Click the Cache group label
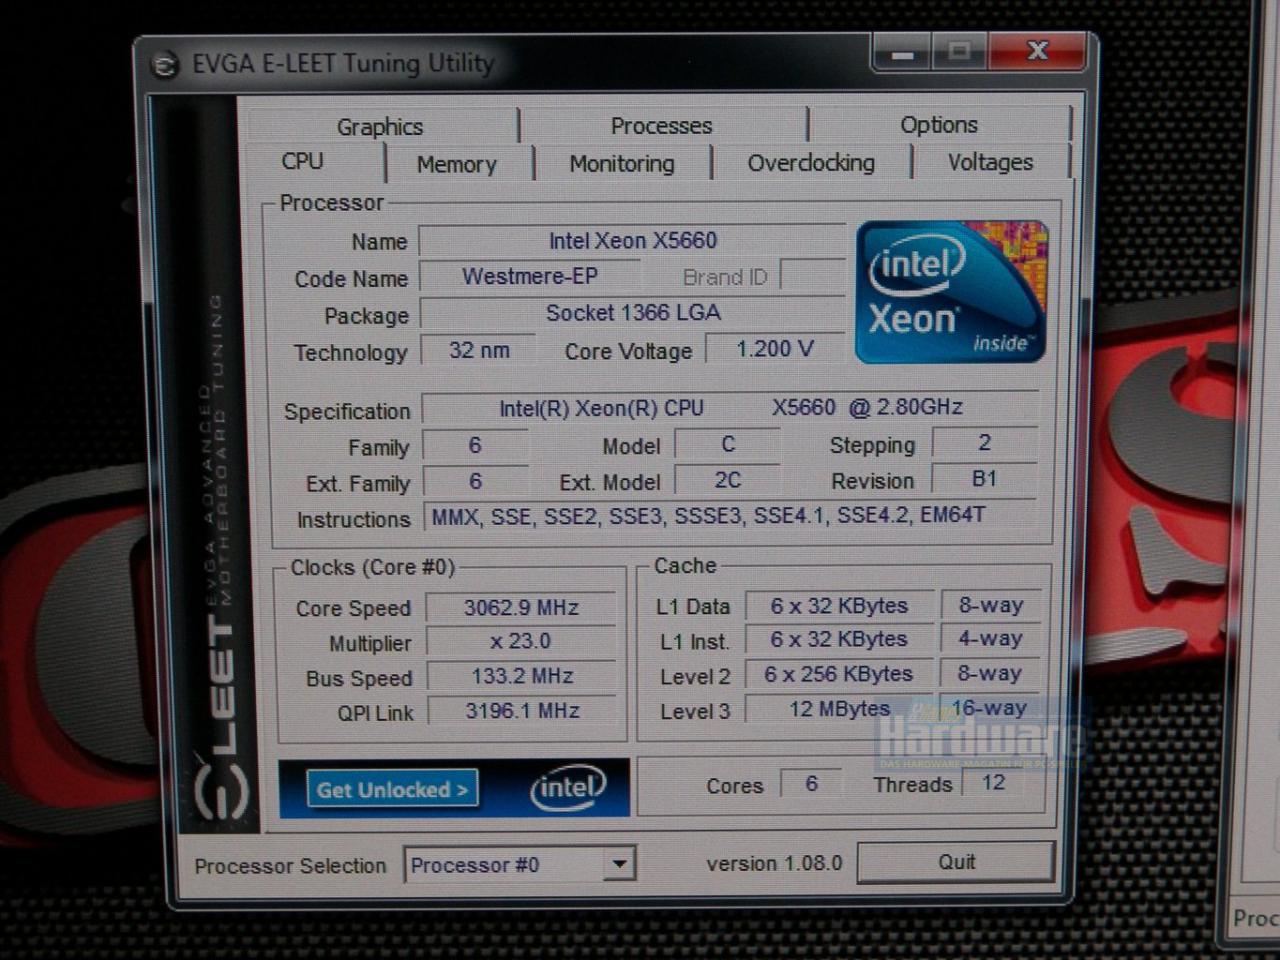The width and height of the screenshot is (1280, 960). 685,565
